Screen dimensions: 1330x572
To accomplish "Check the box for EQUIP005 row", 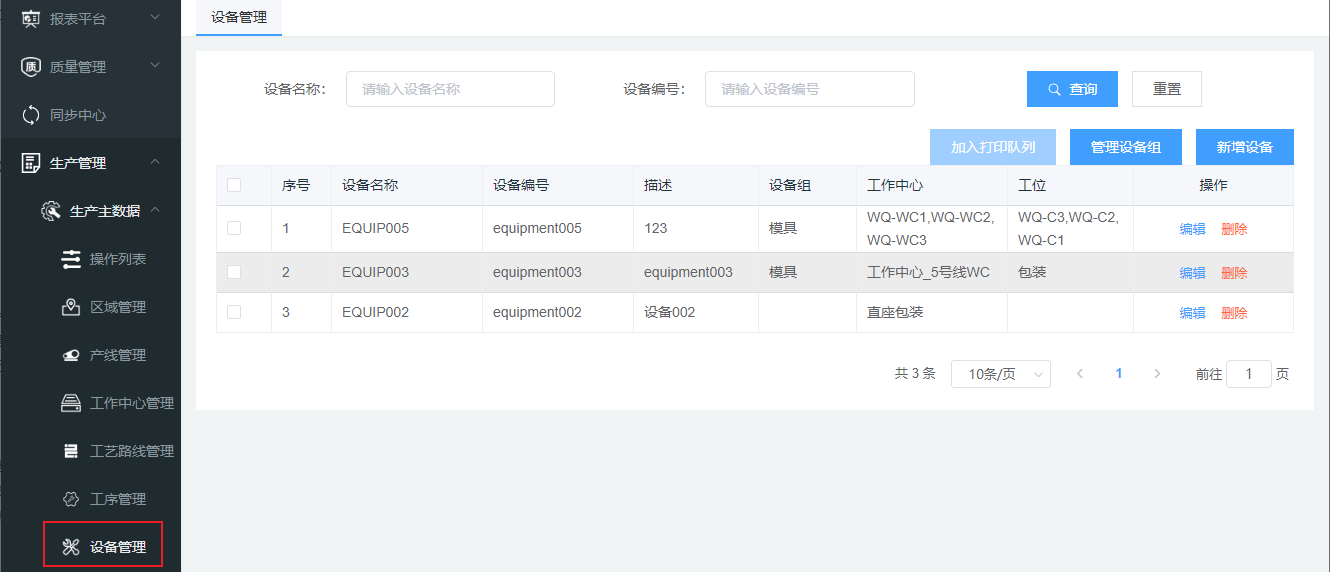I will [234, 228].
